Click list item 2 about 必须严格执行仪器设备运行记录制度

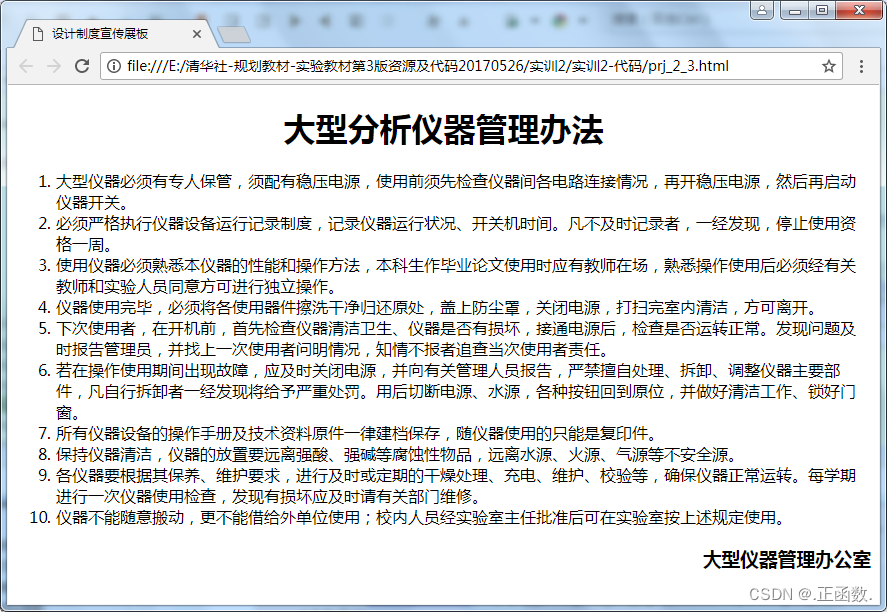455,234
